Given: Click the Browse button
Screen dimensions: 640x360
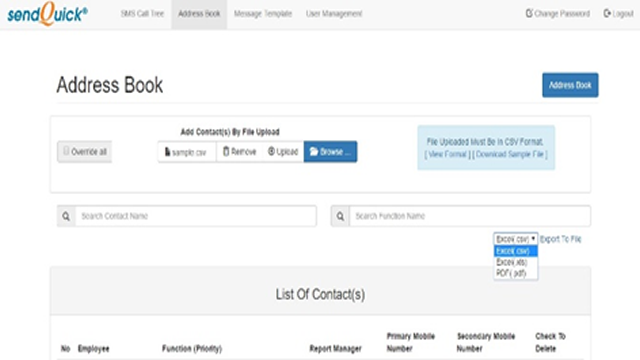Looking at the screenshot, I should click(x=330, y=152).
